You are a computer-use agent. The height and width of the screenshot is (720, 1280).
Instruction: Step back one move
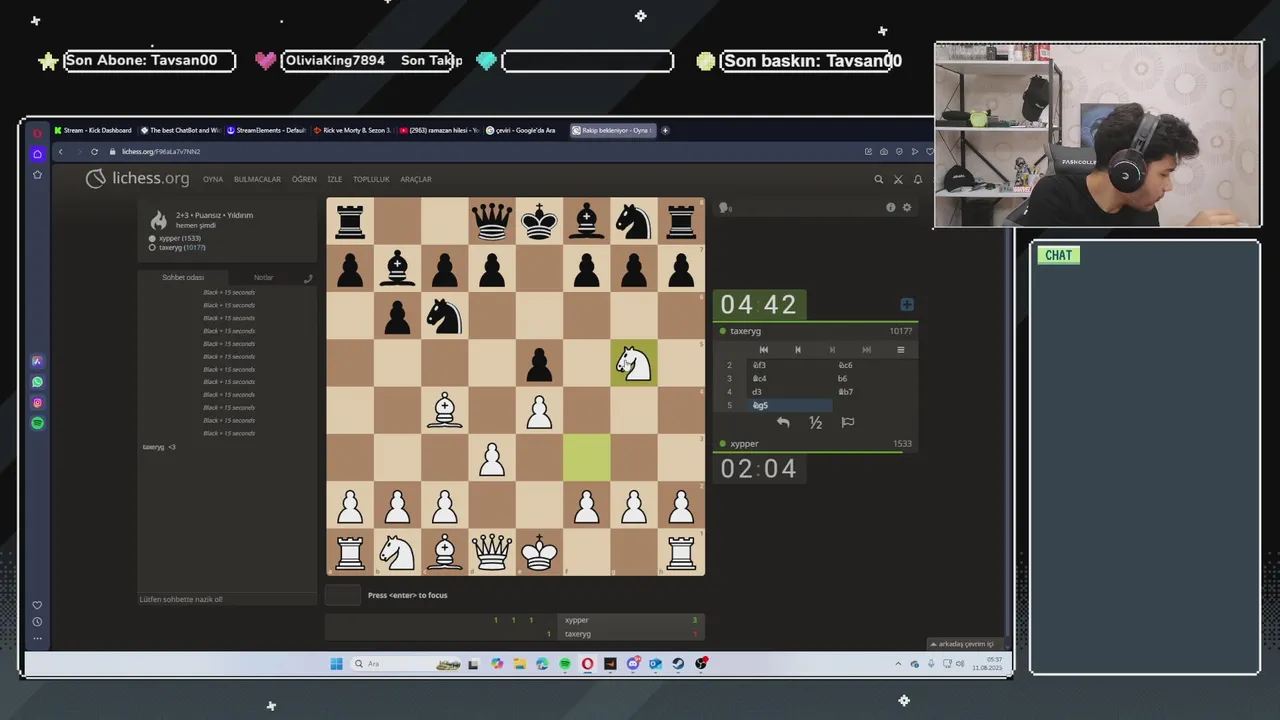click(x=798, y=349)
